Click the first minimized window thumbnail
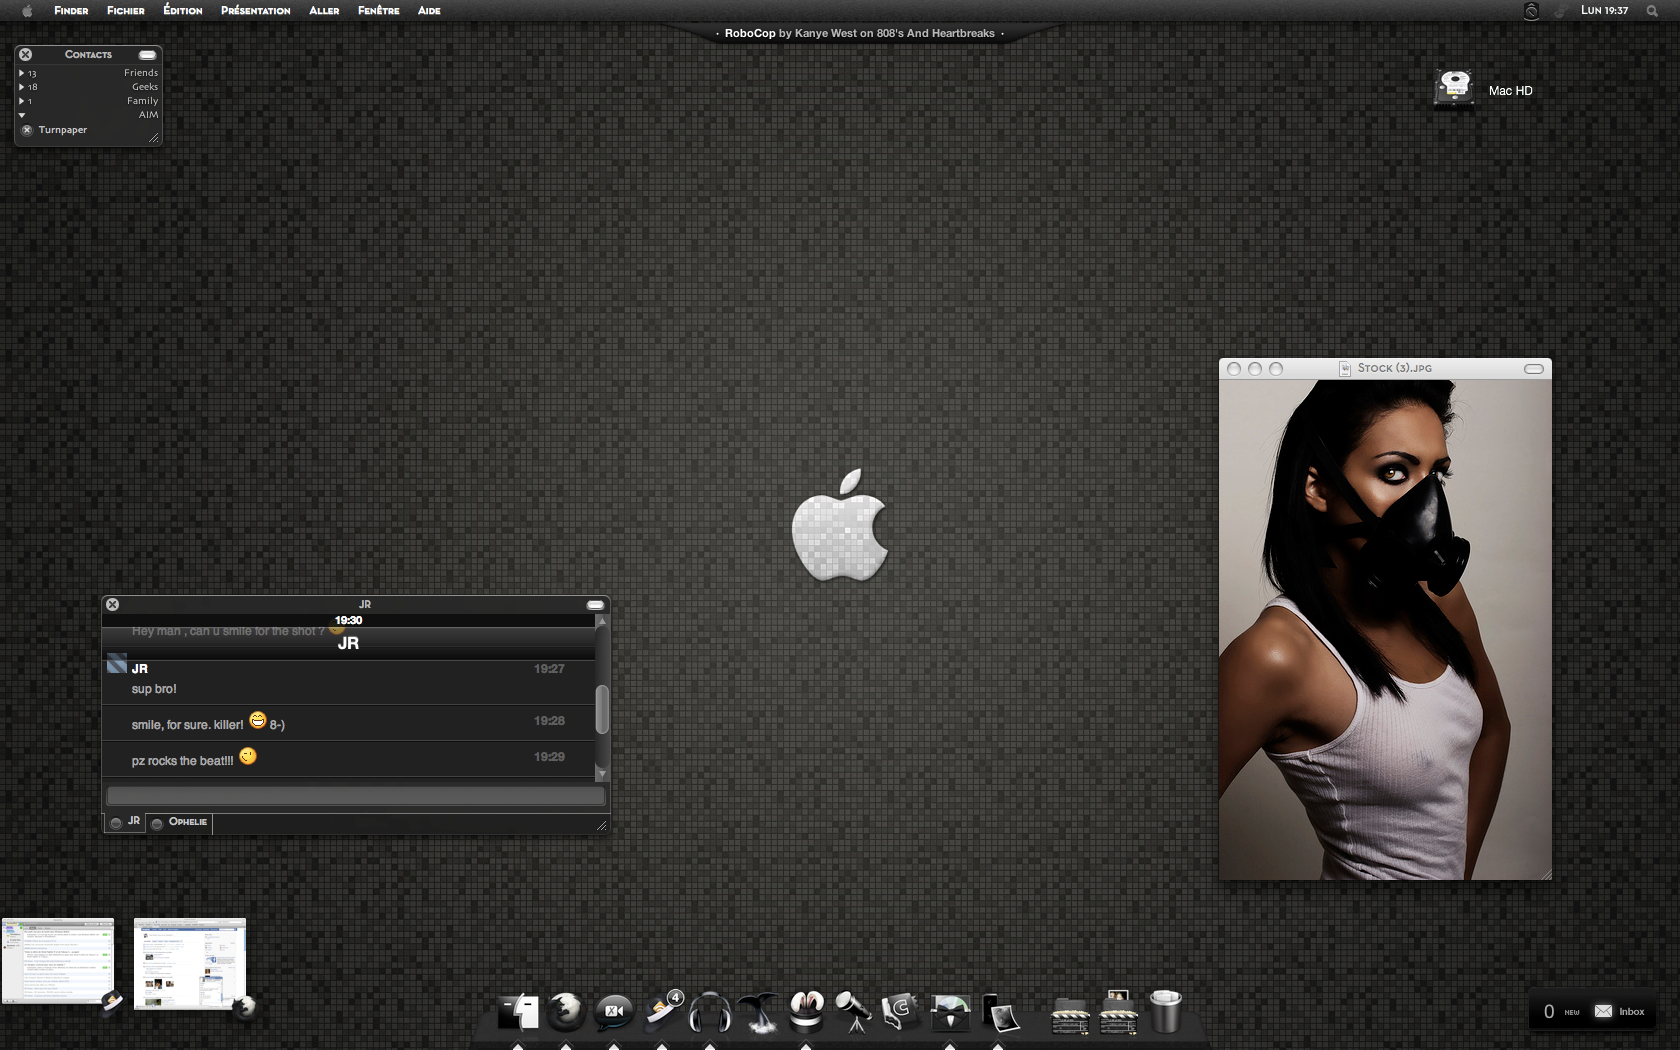 (58, 960)
